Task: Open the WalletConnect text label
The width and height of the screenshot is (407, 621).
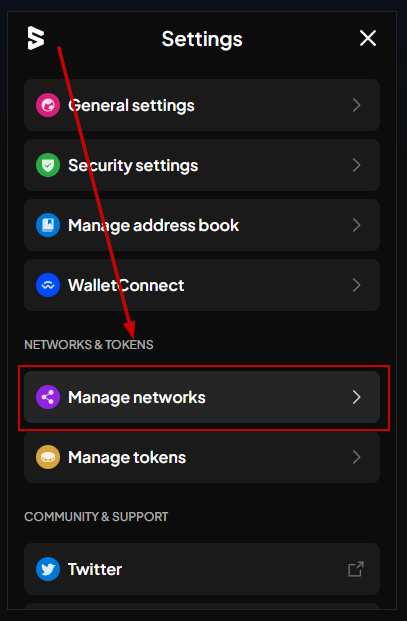Action: click(x=126, y=285)
